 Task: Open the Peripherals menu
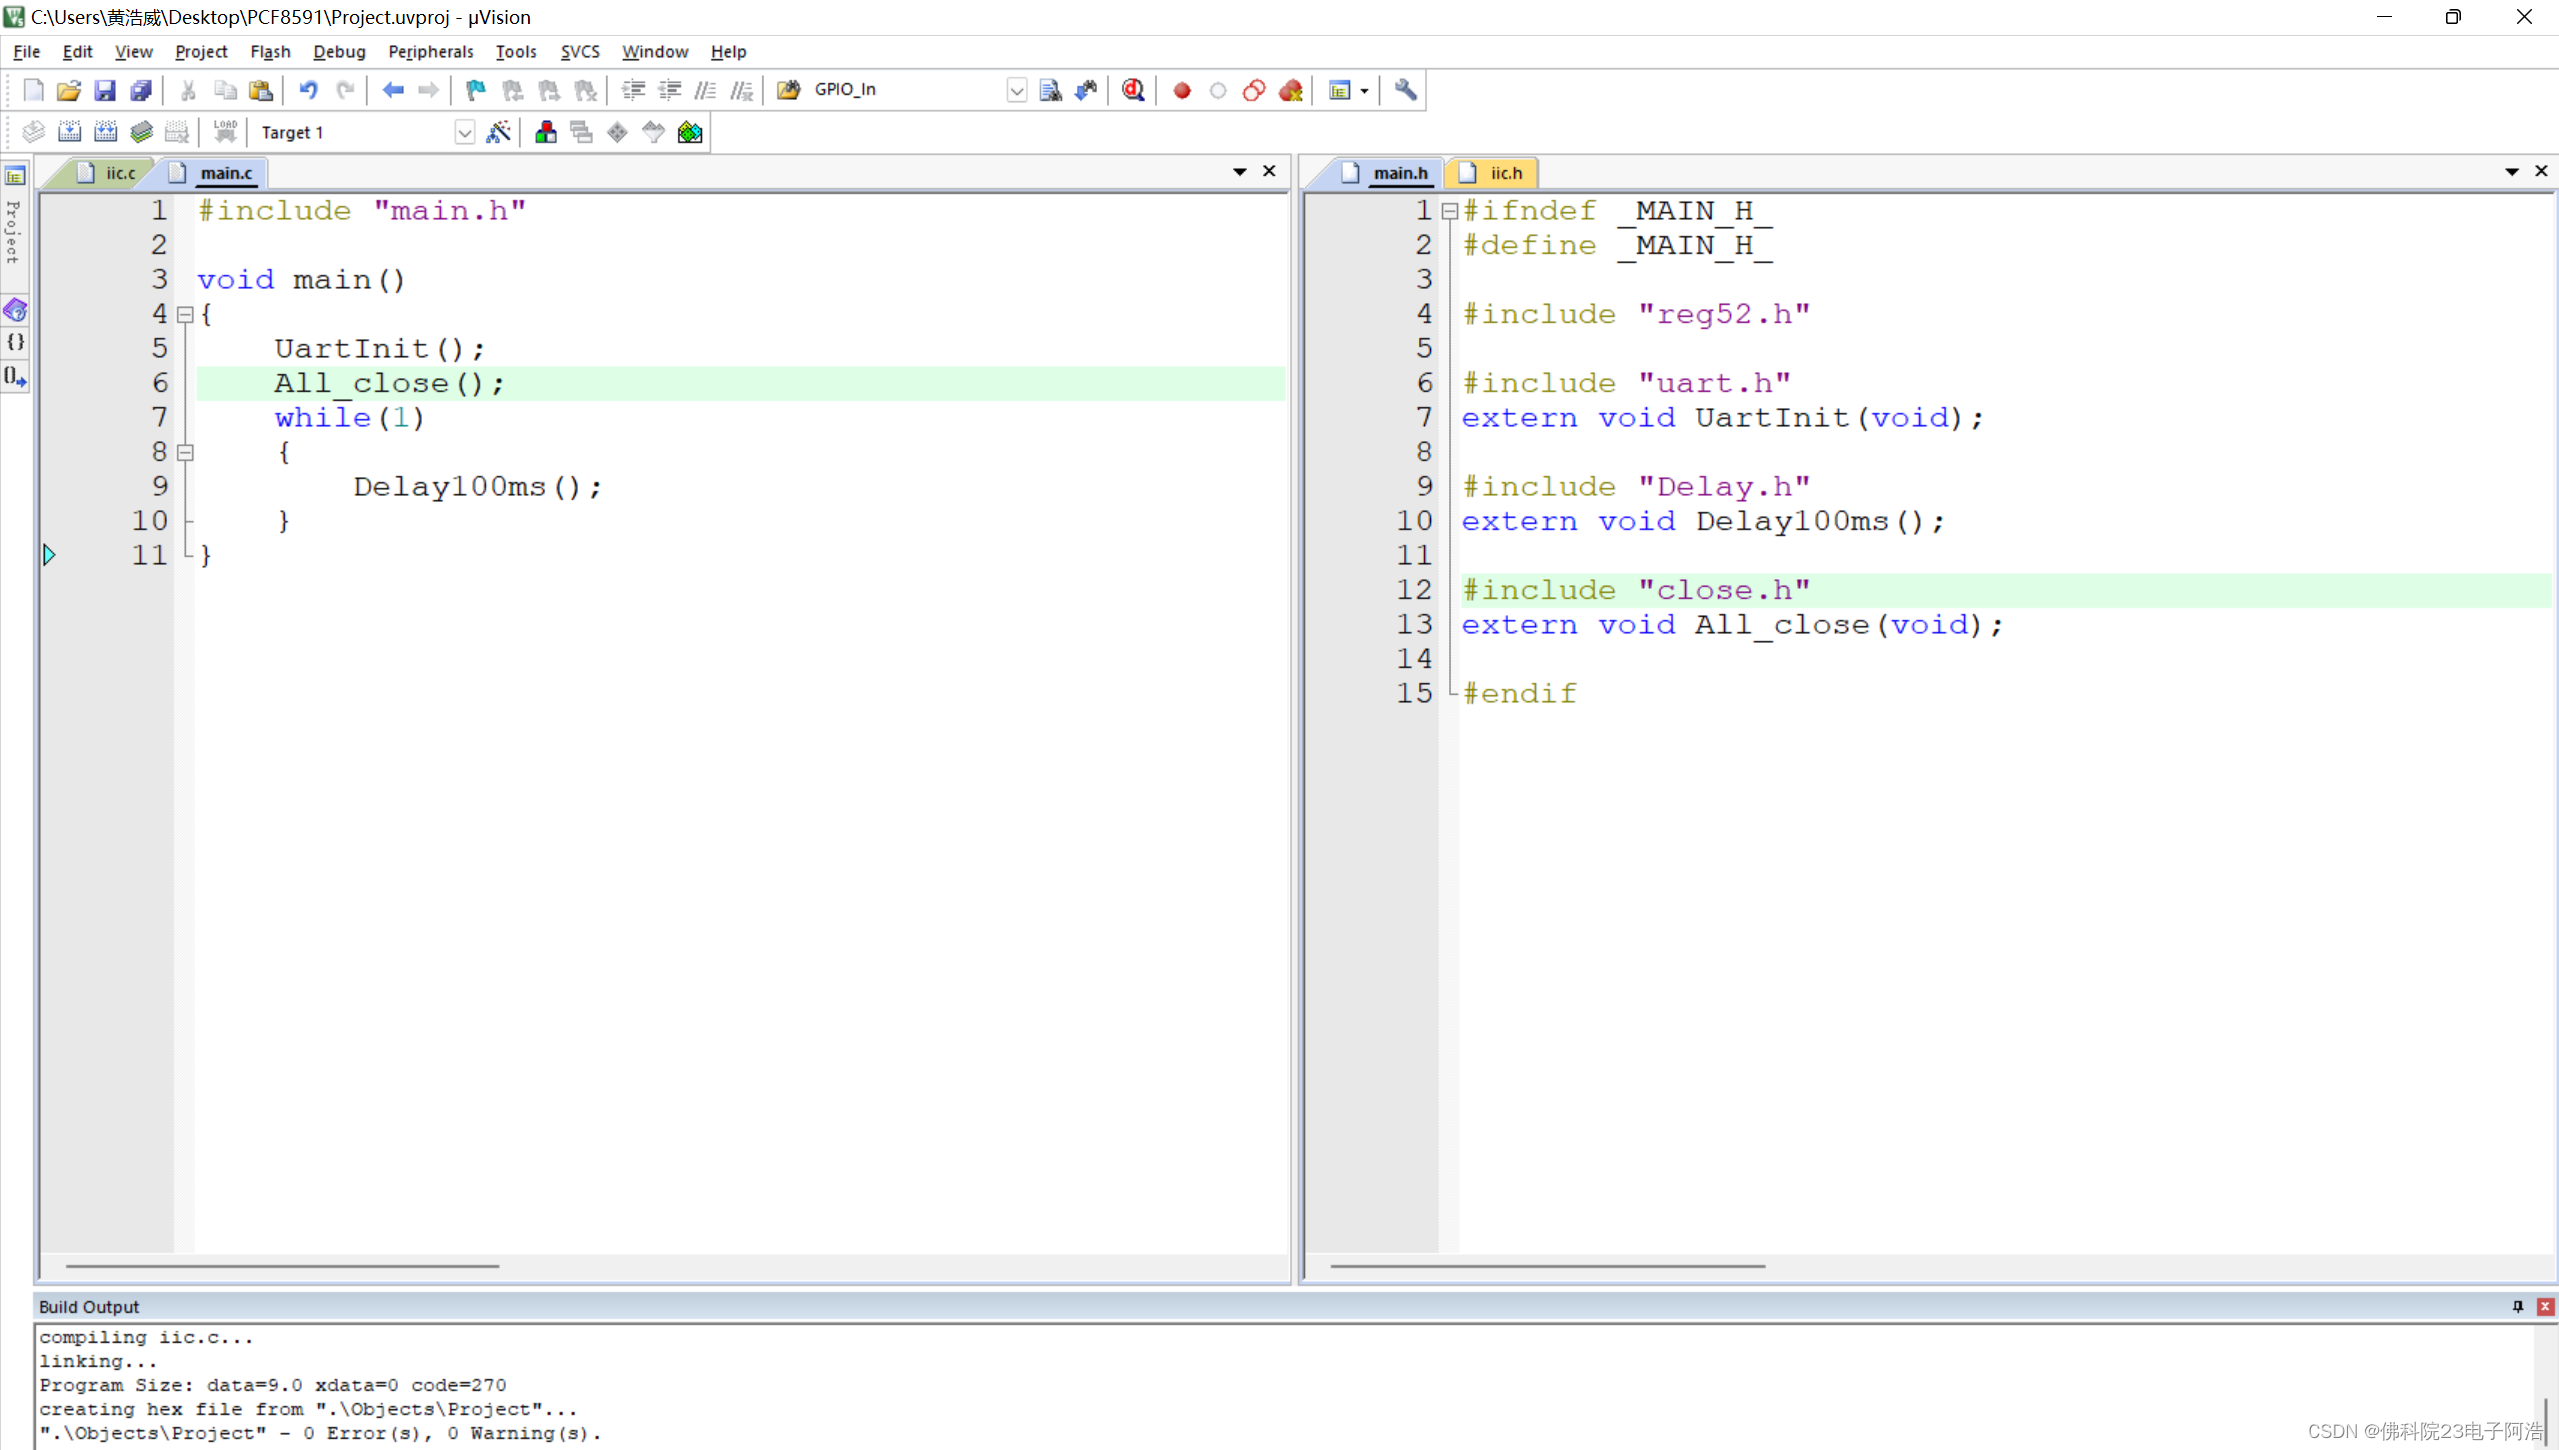430,51
